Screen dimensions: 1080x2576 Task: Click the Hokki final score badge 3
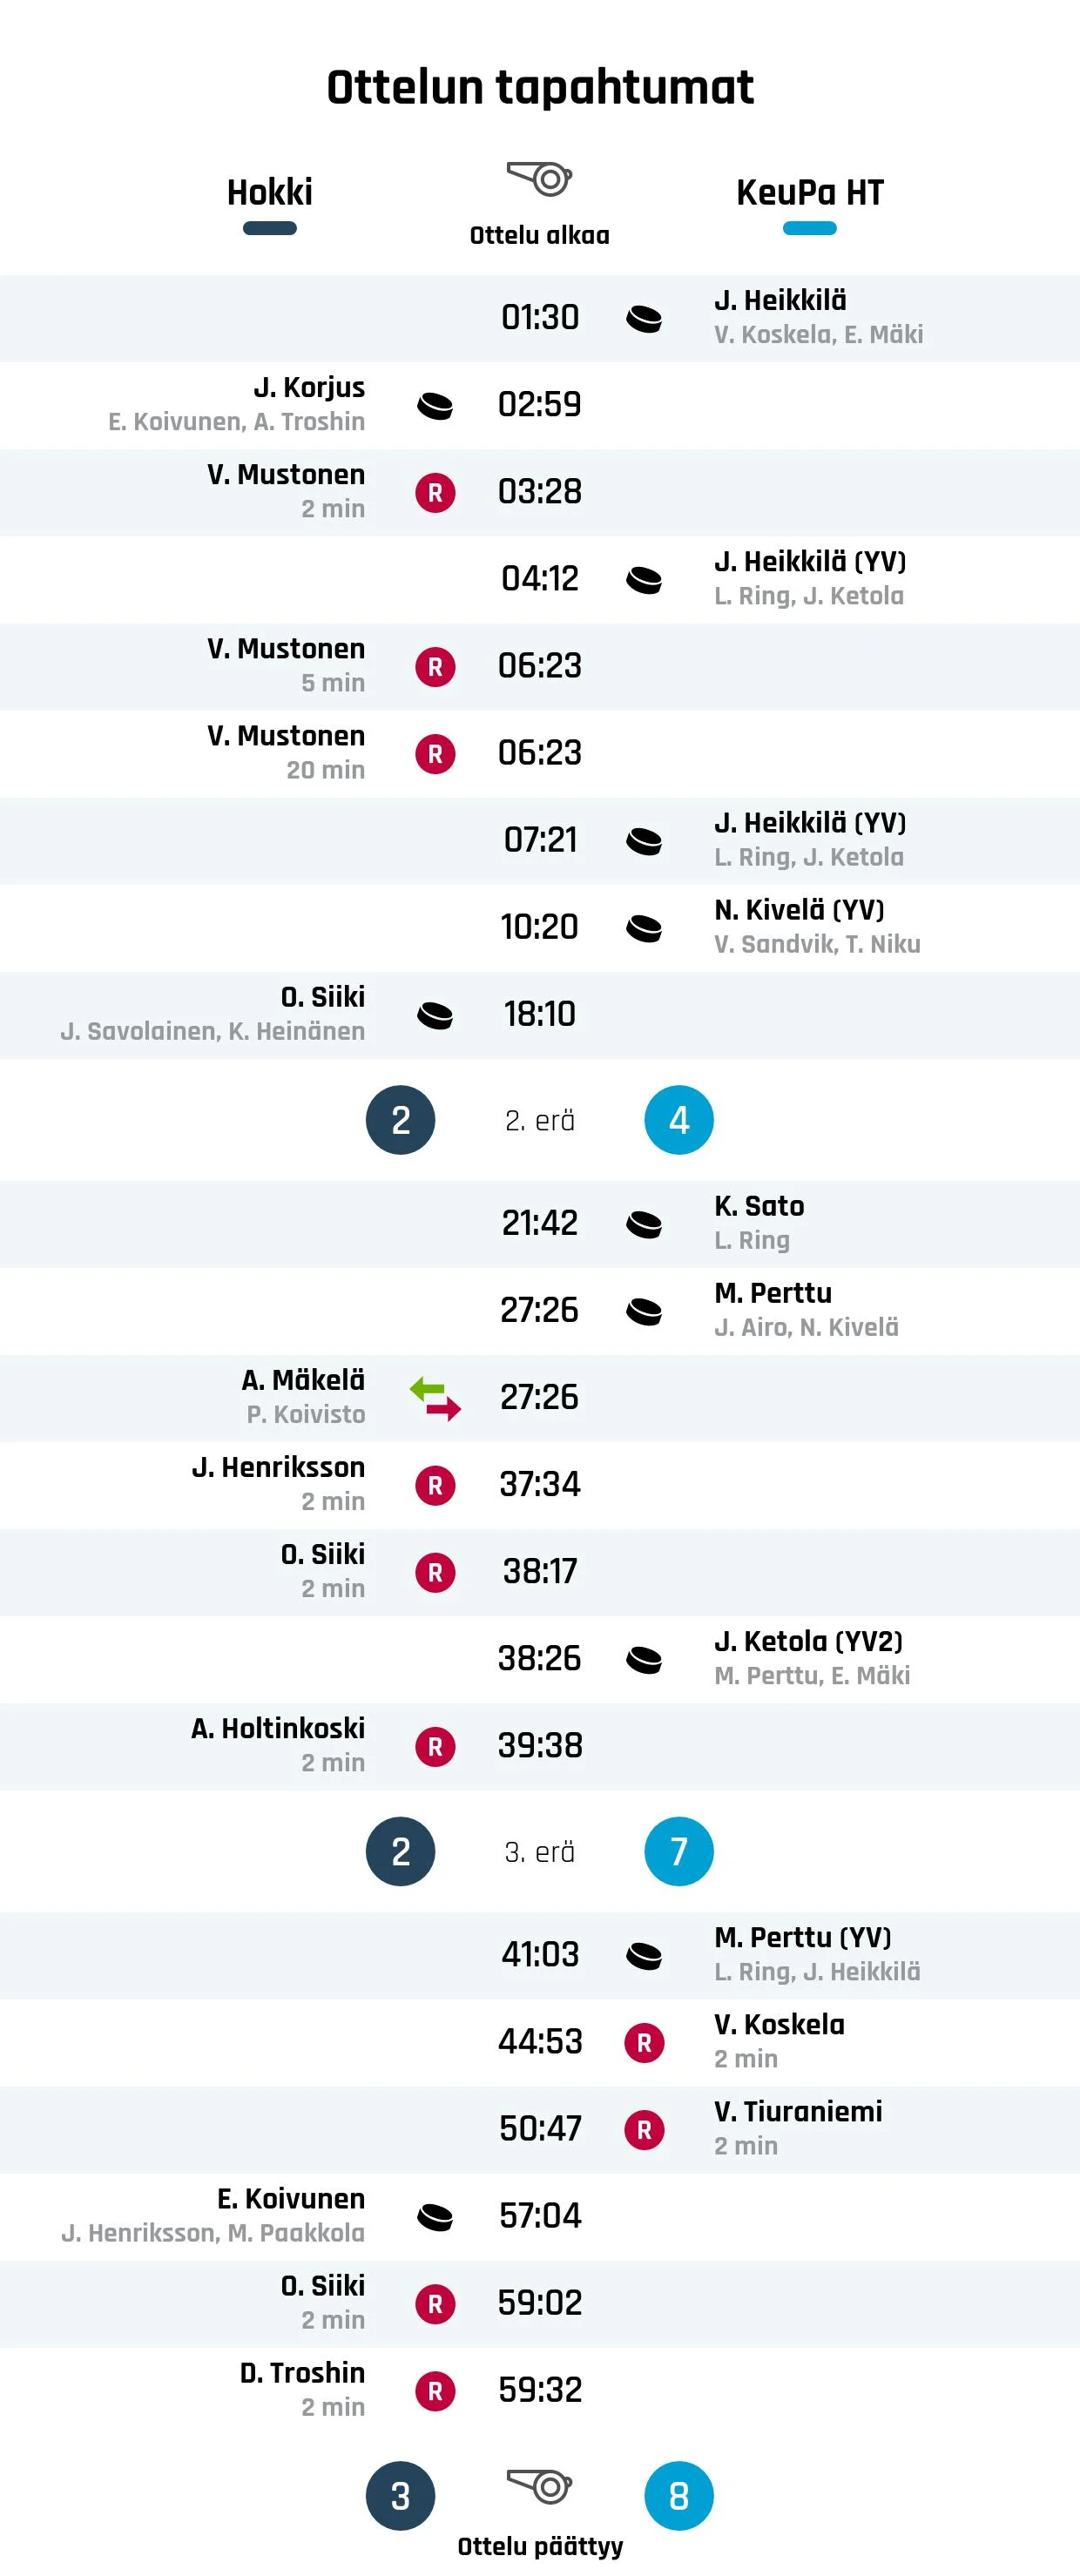coord(400,2496)
